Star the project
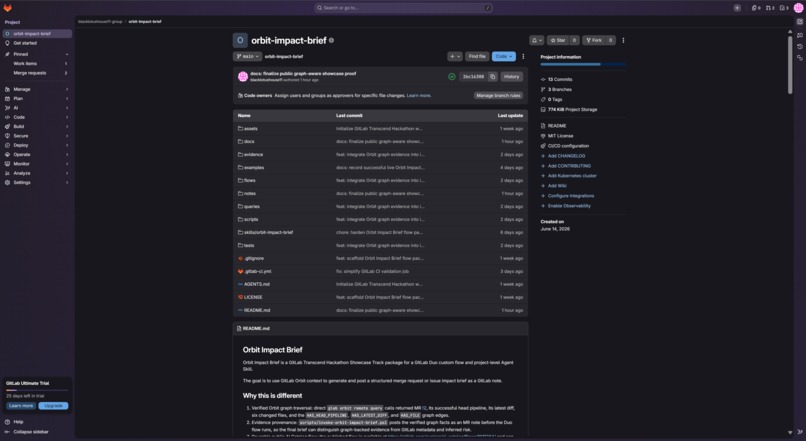 (558, 40)
